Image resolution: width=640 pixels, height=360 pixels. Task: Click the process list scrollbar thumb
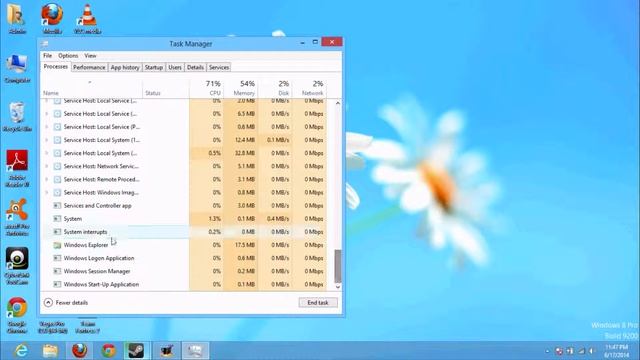[338, 266]
